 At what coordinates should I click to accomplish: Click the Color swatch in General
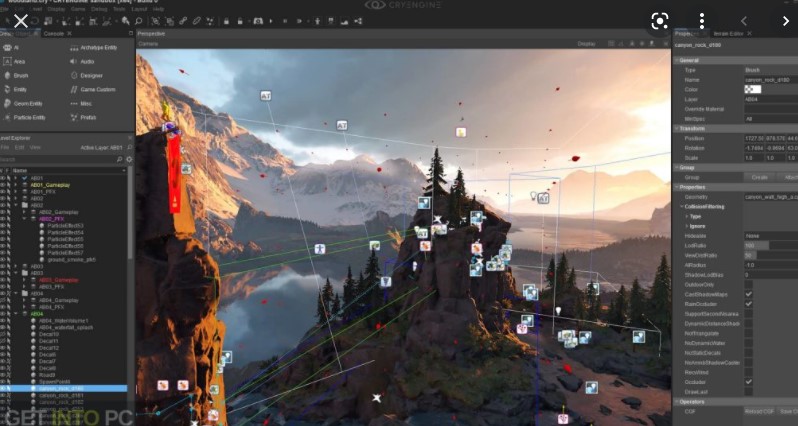tap(753, 90)
